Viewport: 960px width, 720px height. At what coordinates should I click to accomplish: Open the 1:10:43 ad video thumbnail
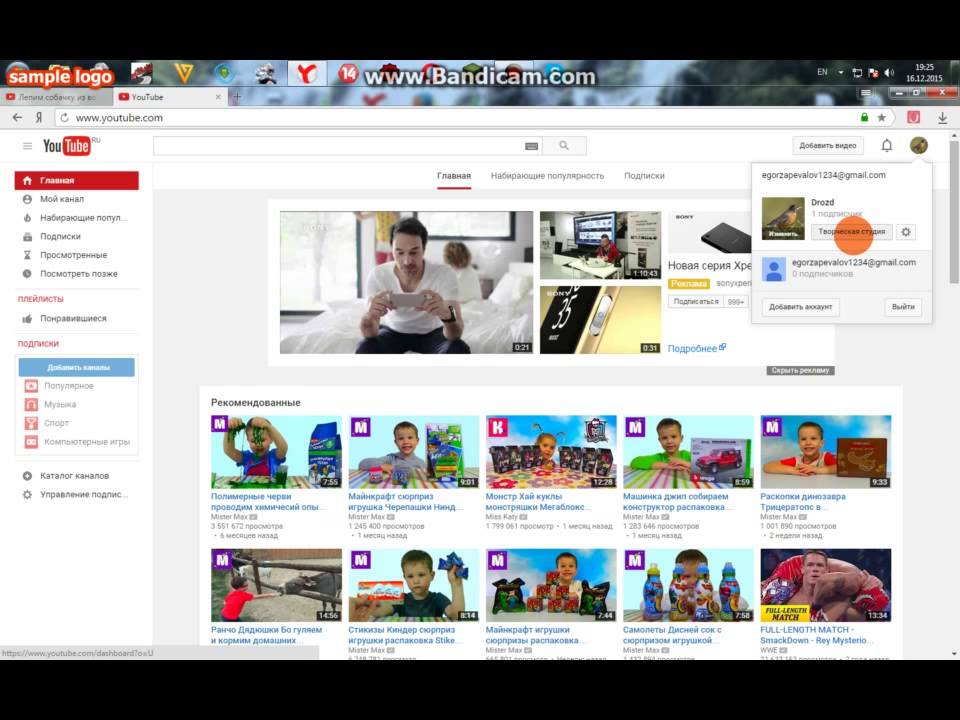pos(600,246)
